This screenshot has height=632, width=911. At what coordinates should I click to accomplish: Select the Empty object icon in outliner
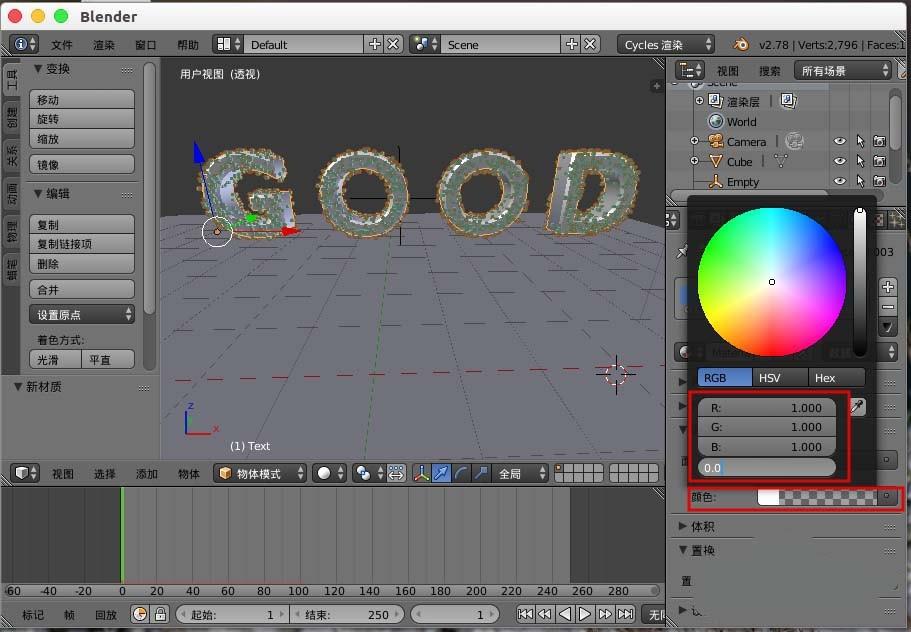click(715, 181)
